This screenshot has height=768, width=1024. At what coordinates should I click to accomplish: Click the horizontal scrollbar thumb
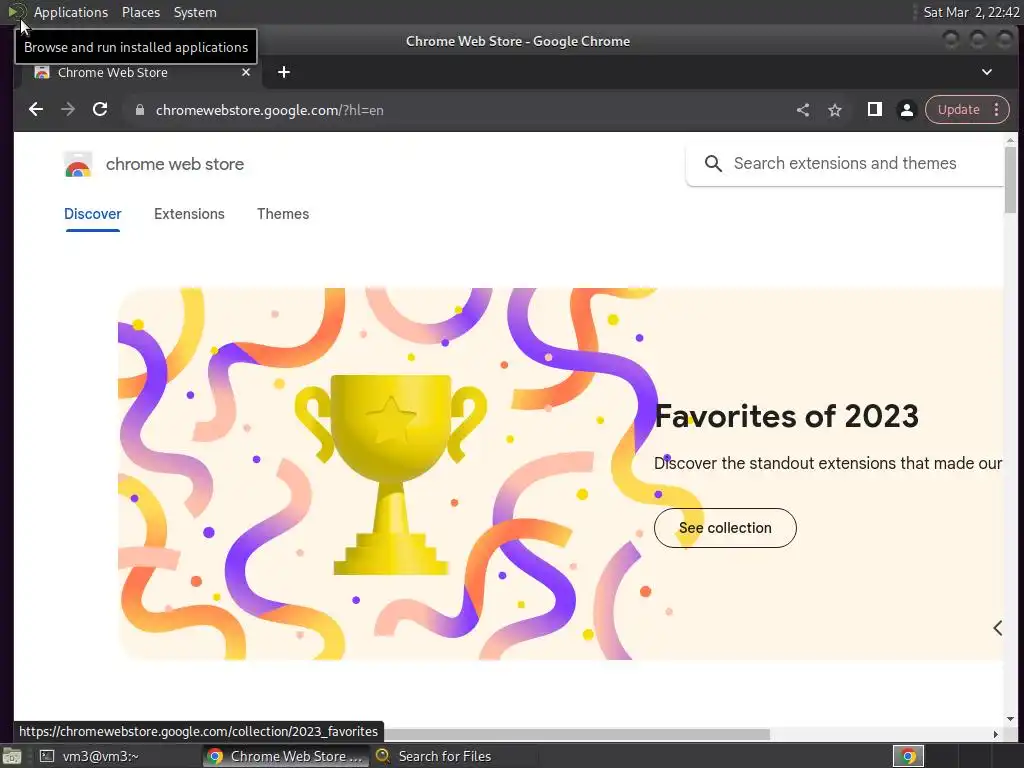pyautogui.click(x=575, y=734)
